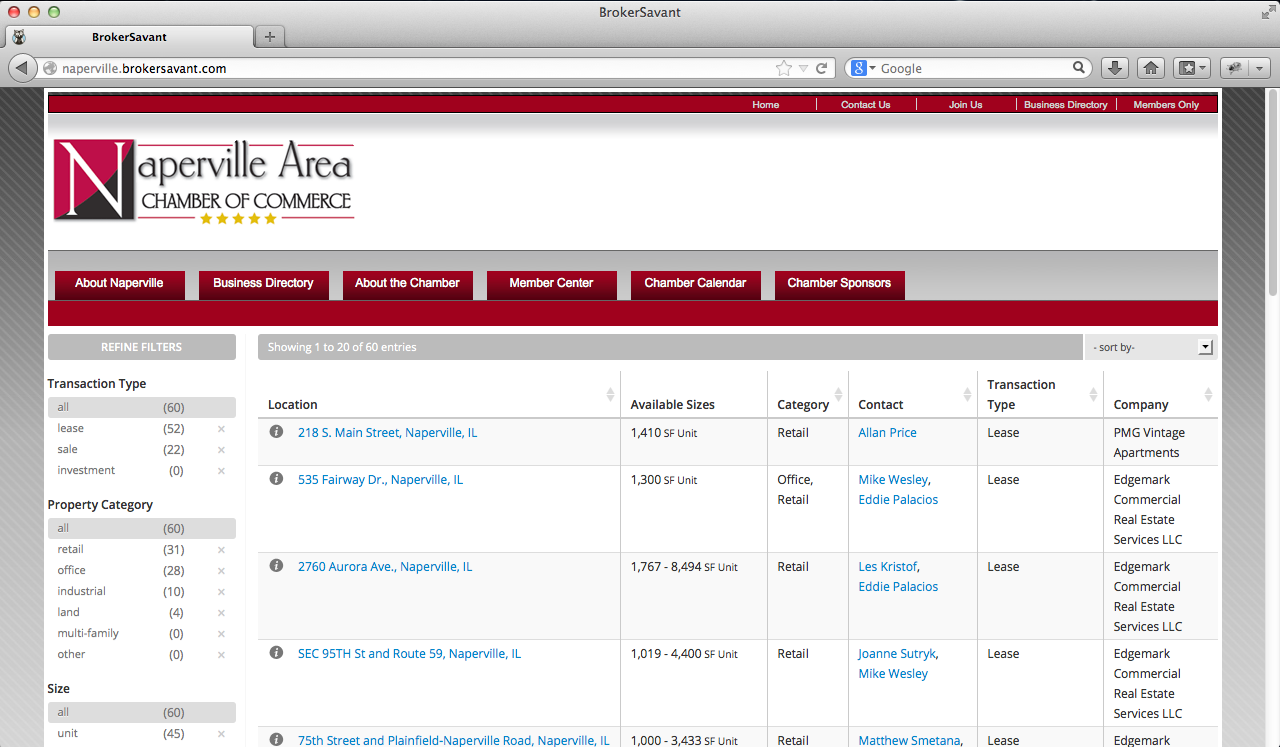This screenshot has width=1280, height=747.
Task: View contact Les Kristof
Action: (887, 567)
